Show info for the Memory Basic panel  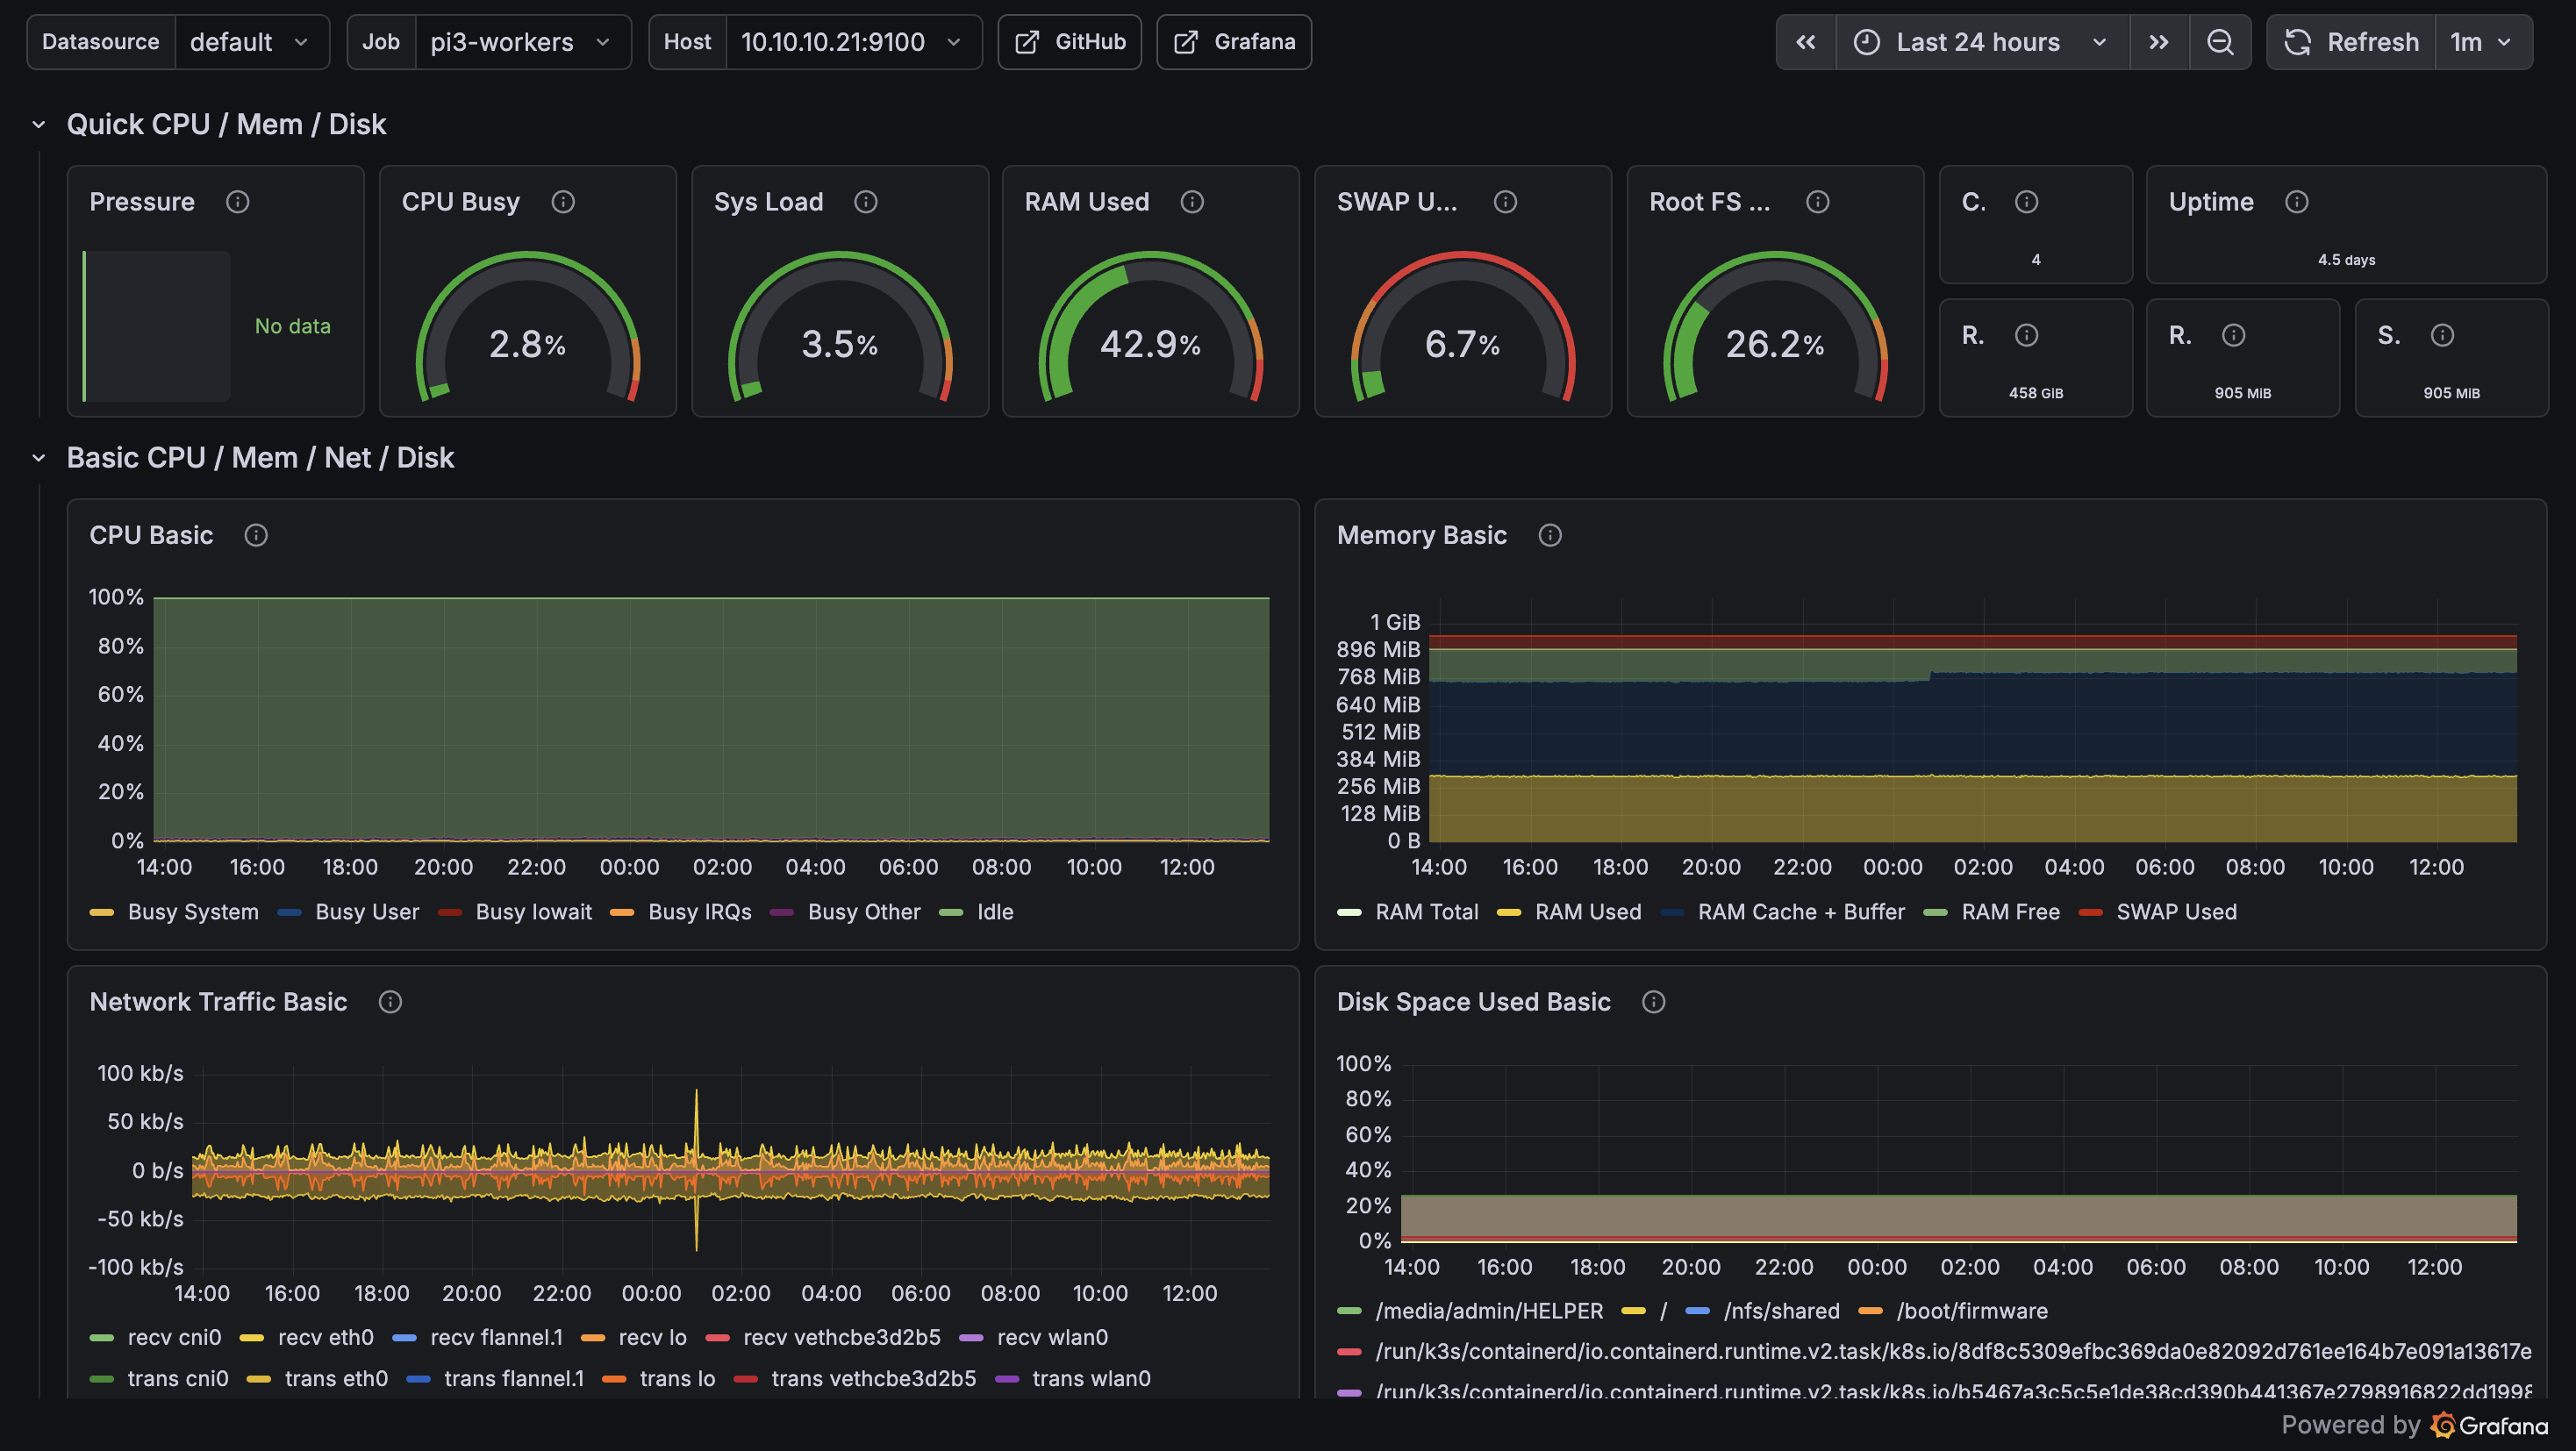point(1550,536)
